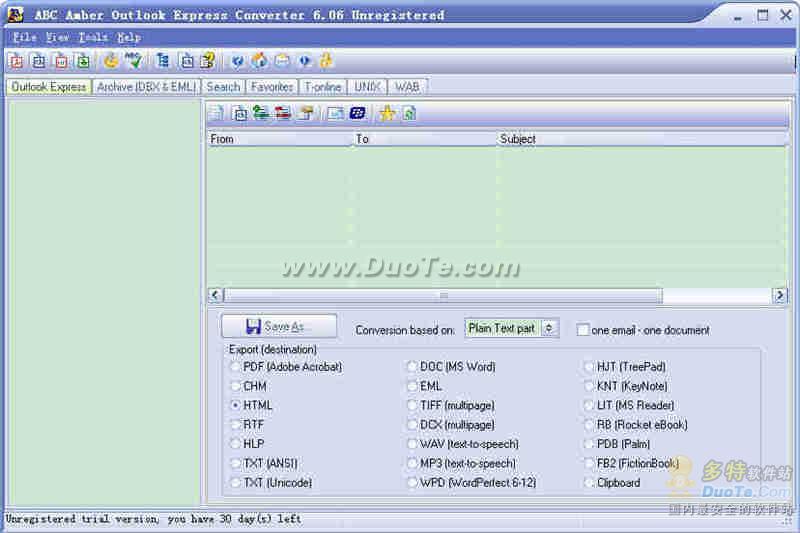
Task: Click the ABC spell-check checkmark icon
Action: (x=133, y=61)
